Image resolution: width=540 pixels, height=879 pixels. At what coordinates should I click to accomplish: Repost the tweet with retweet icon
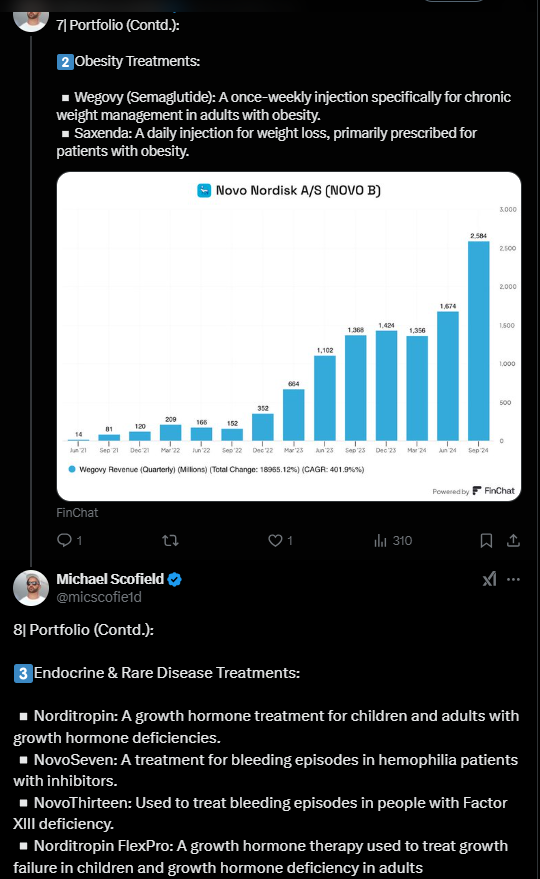[170, 540]
